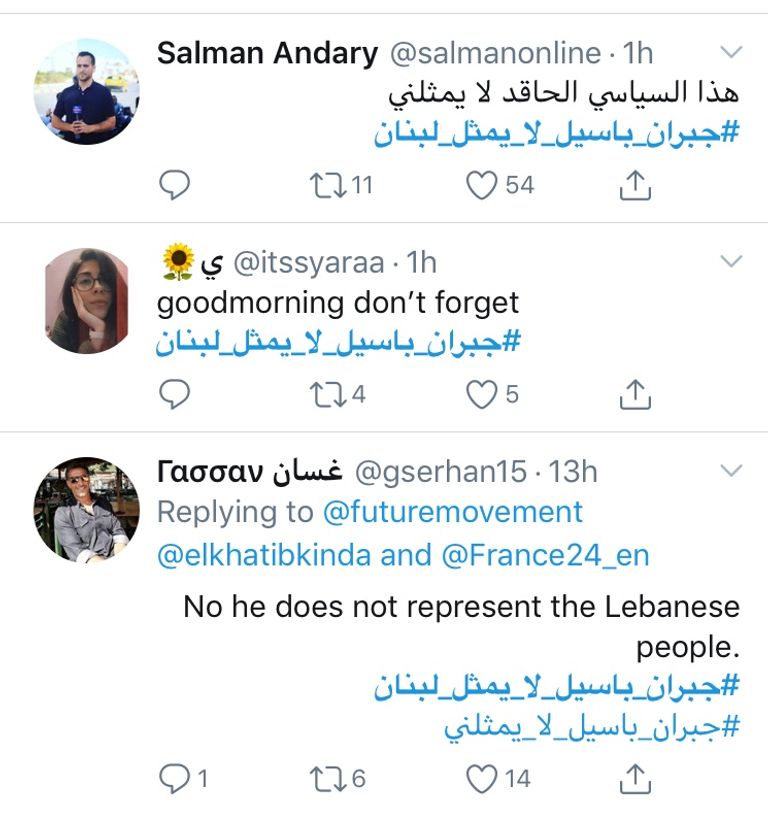
Task: Open the @futuremovement profile link
Action: (x=455, y=511)
